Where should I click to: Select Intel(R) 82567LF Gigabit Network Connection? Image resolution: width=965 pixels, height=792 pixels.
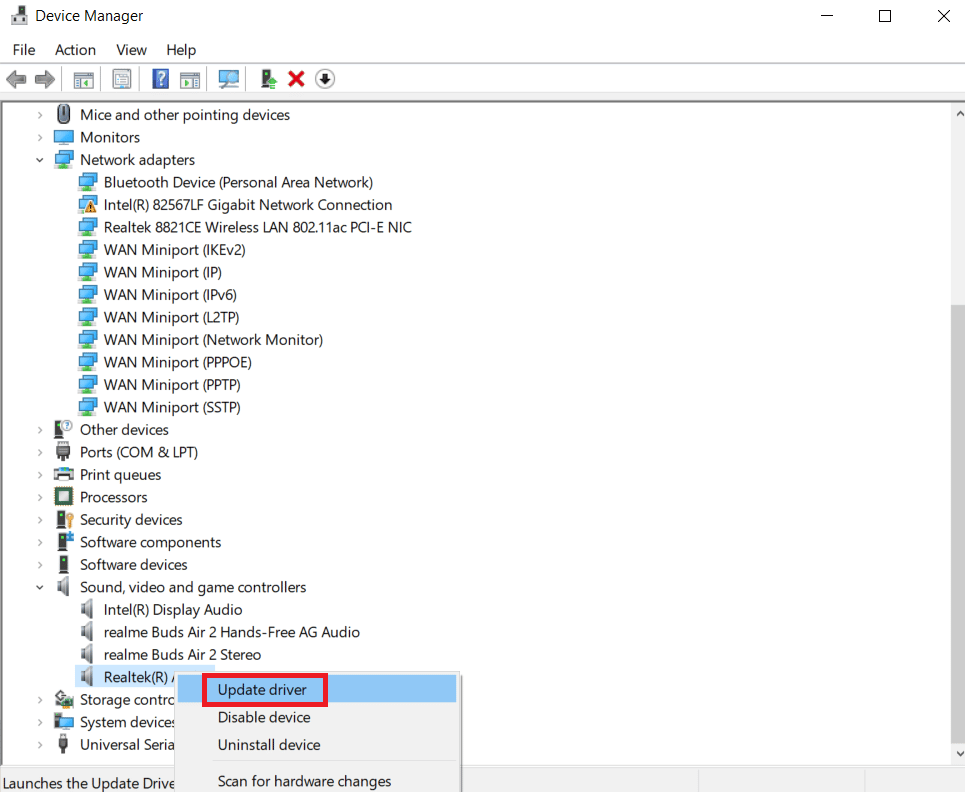tap(247, 205)
